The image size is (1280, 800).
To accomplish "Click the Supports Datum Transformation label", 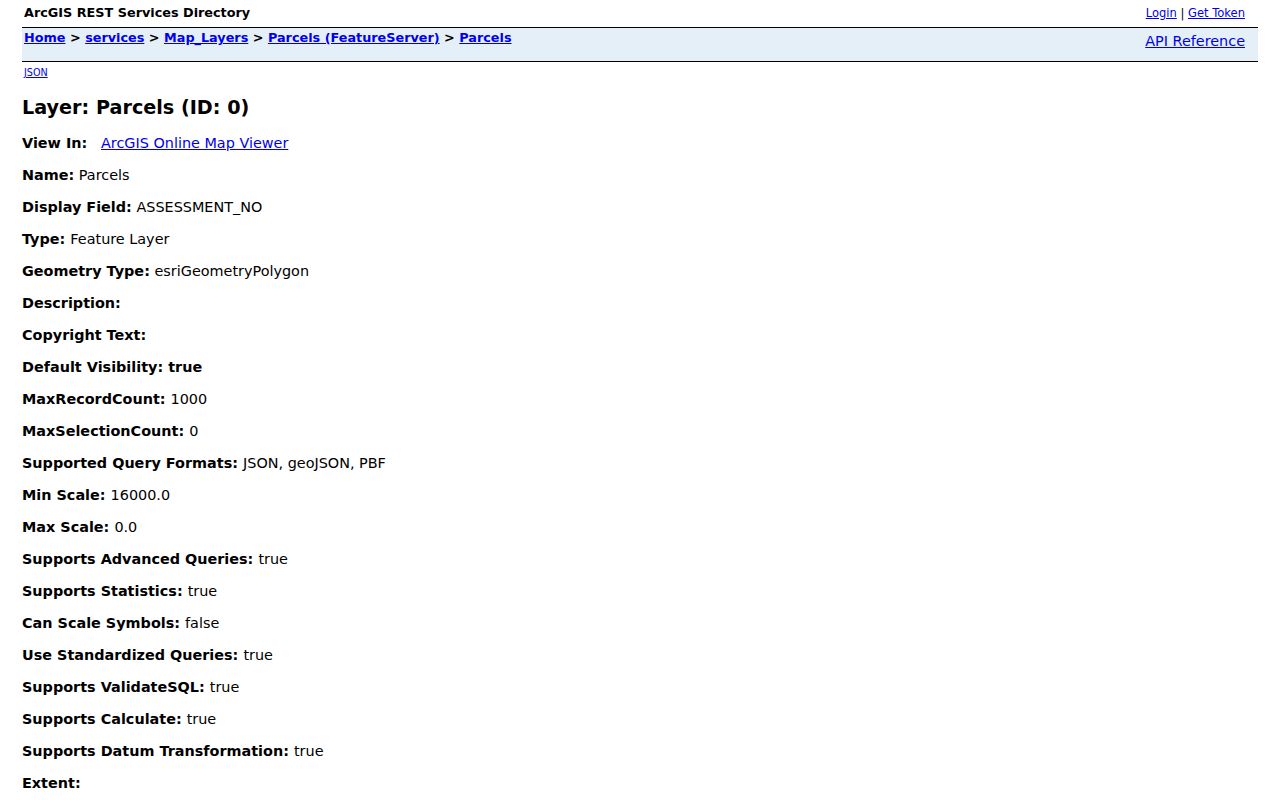I will [x=156, y=751].
